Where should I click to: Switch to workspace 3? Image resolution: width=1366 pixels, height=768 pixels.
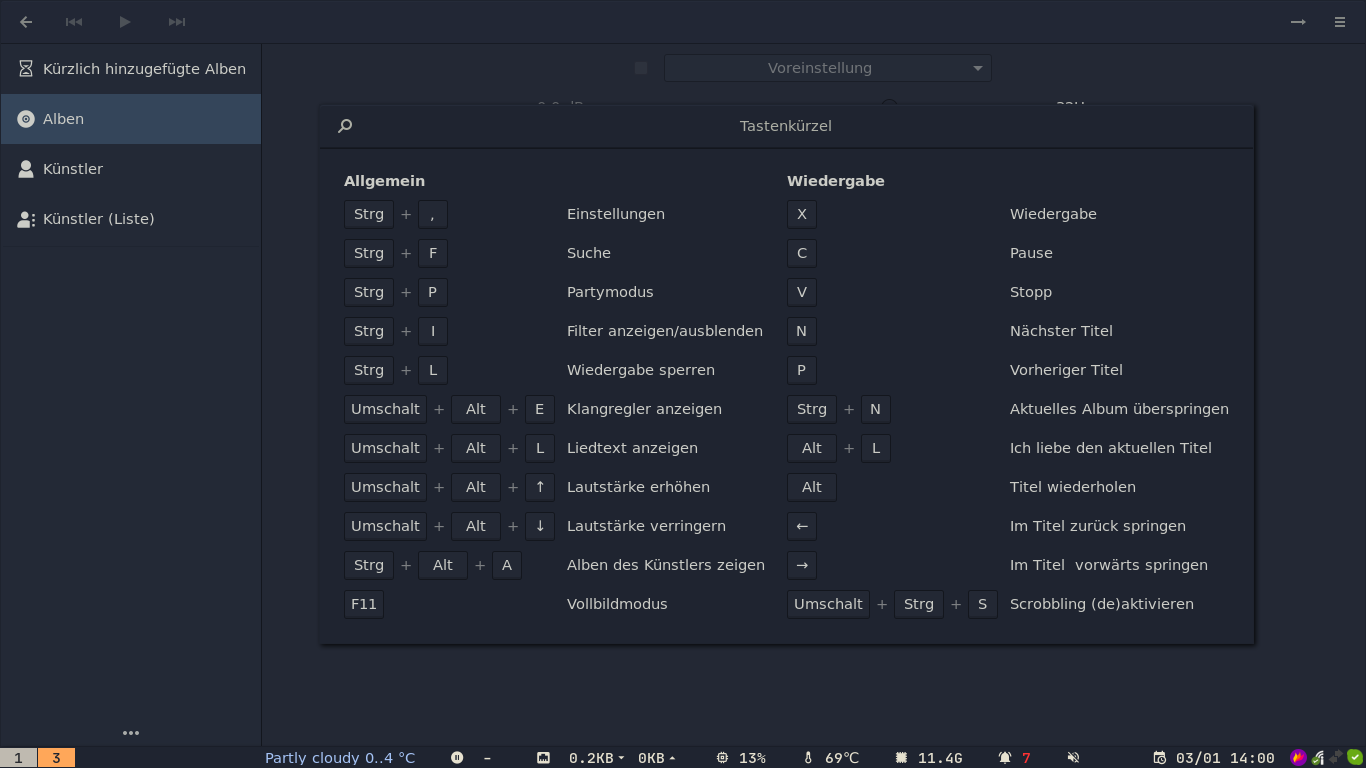(56, 758)
